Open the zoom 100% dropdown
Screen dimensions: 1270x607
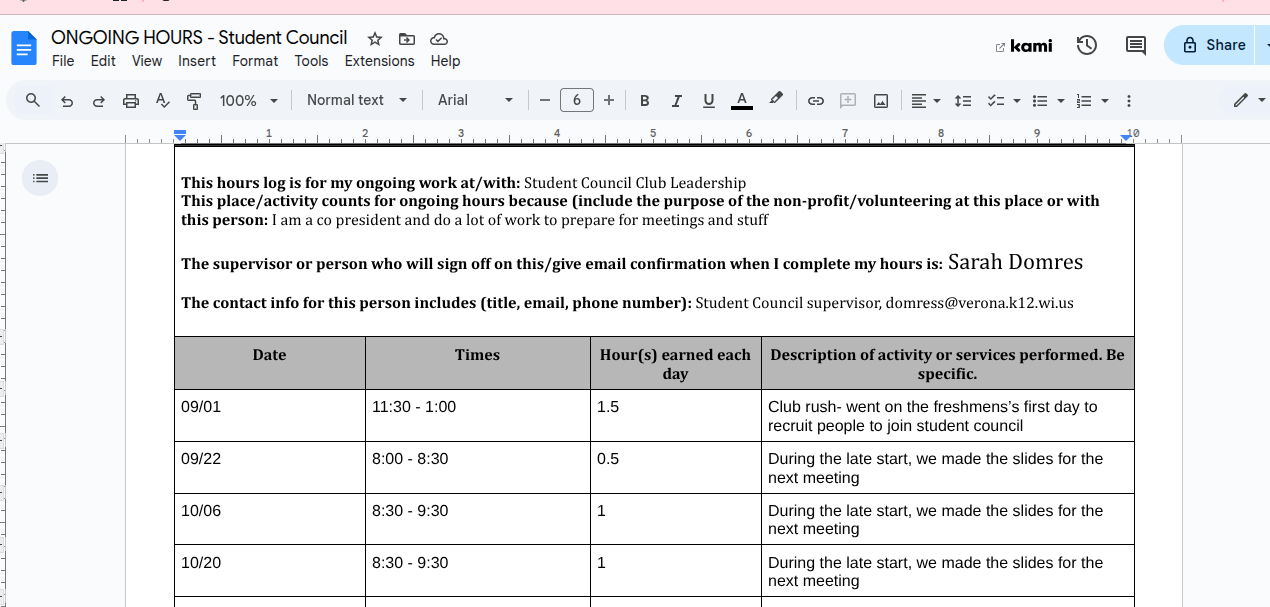[249, 101]
